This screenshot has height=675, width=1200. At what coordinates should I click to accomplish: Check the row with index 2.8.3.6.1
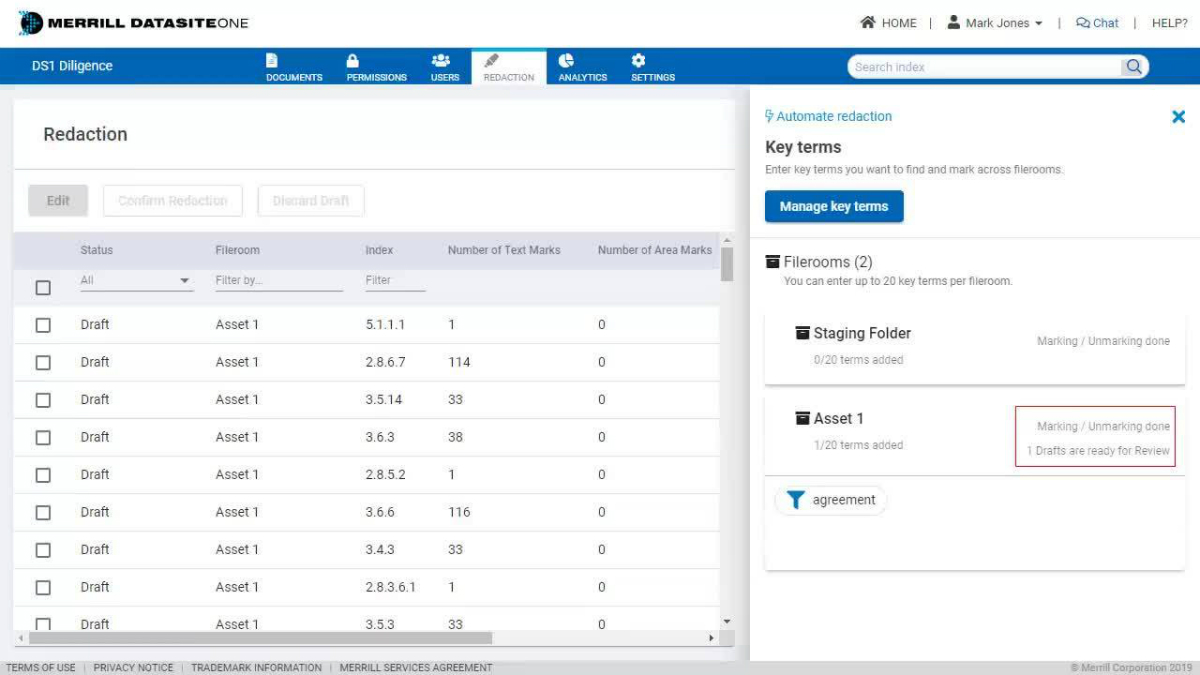click(x=43, y=587)
